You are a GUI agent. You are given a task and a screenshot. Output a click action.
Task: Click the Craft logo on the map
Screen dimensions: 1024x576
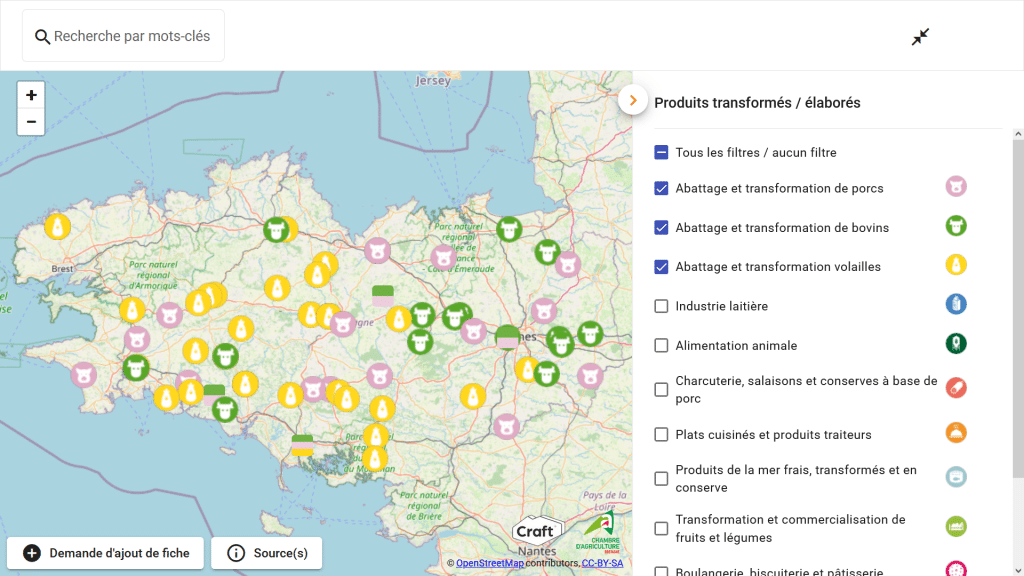[x=536, y=532]
